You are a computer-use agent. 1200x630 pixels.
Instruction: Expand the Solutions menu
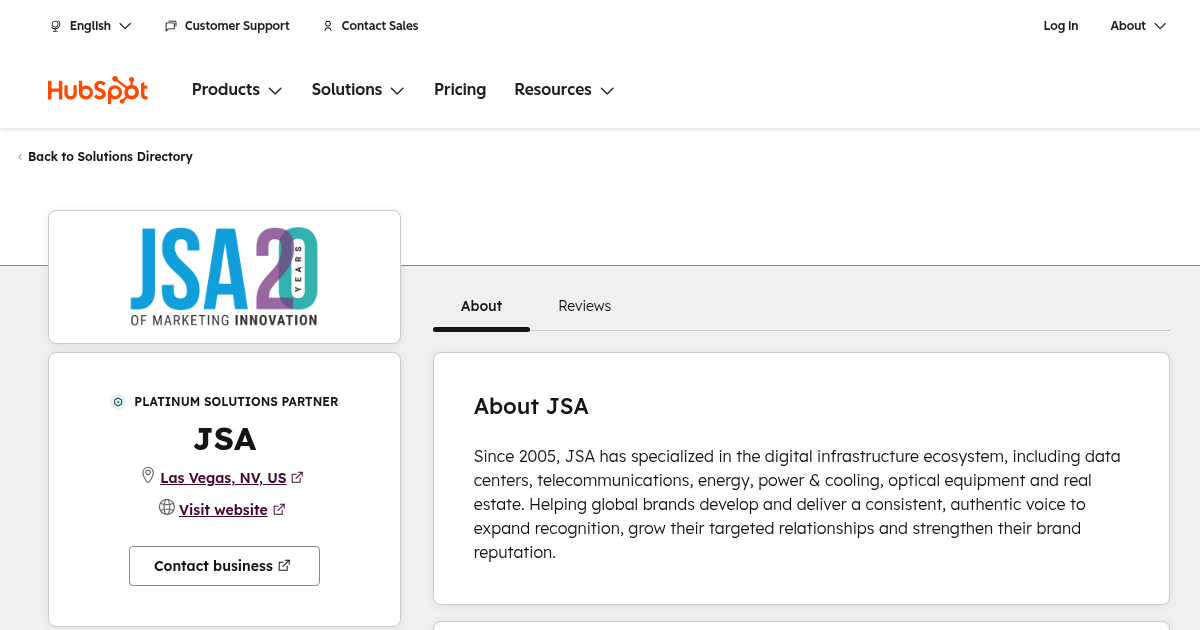point(358,90)
